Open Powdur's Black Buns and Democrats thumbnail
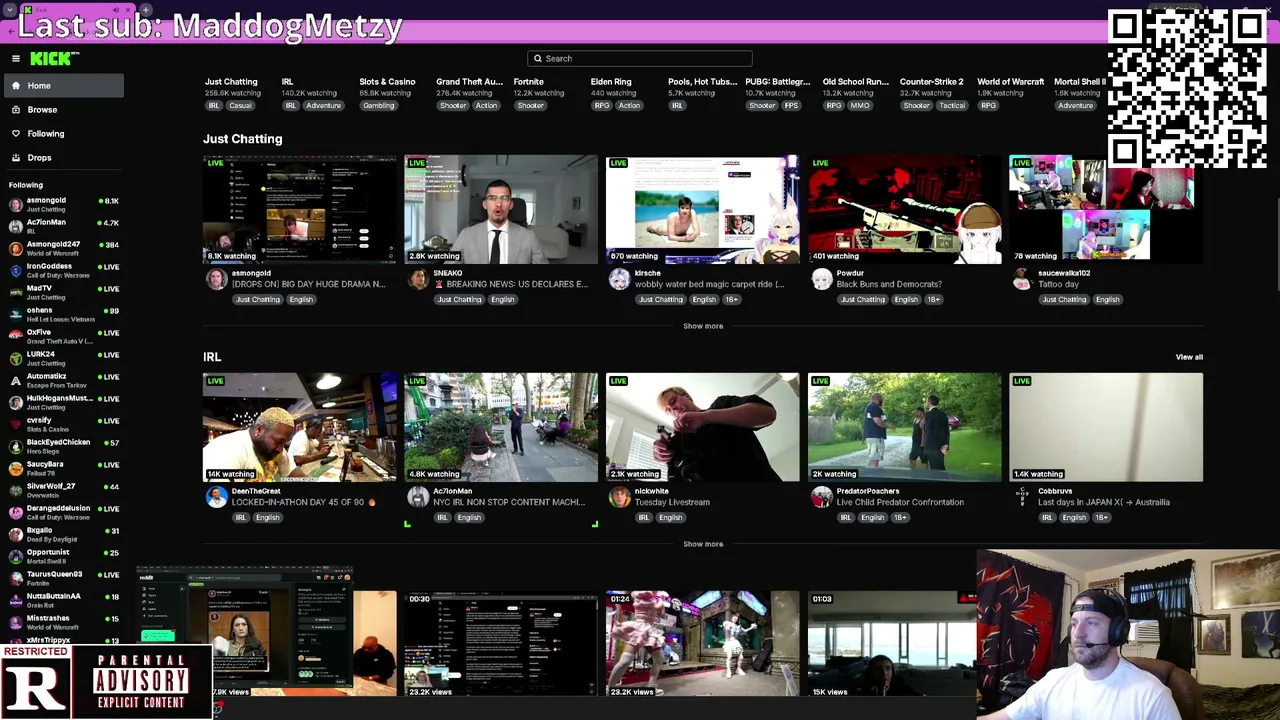 (905, 210)
